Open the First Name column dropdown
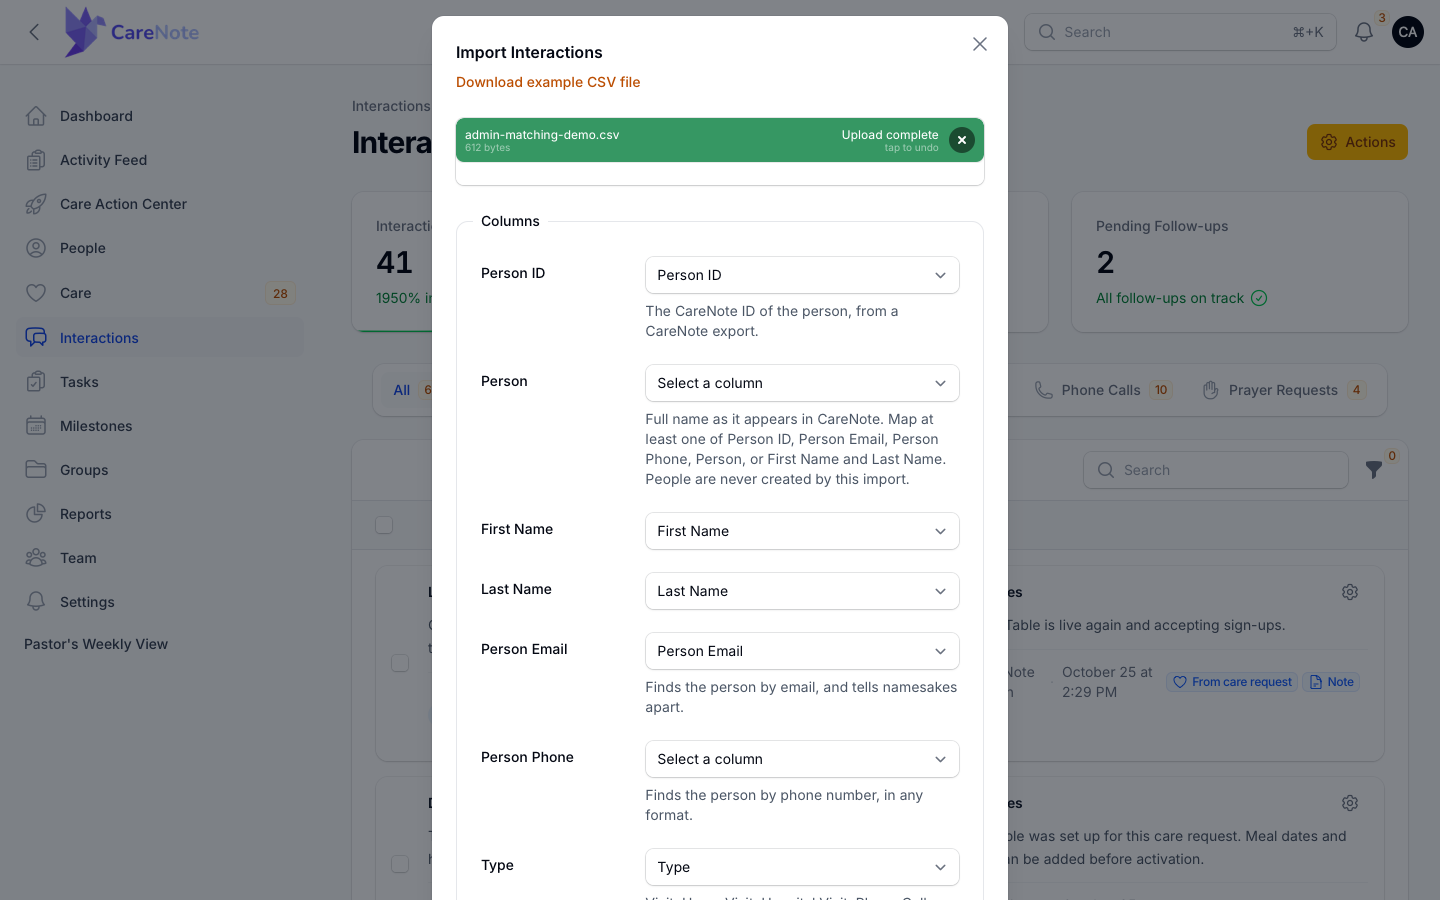The height and width of the screenshot is (900, 1440). coord(802,531)
